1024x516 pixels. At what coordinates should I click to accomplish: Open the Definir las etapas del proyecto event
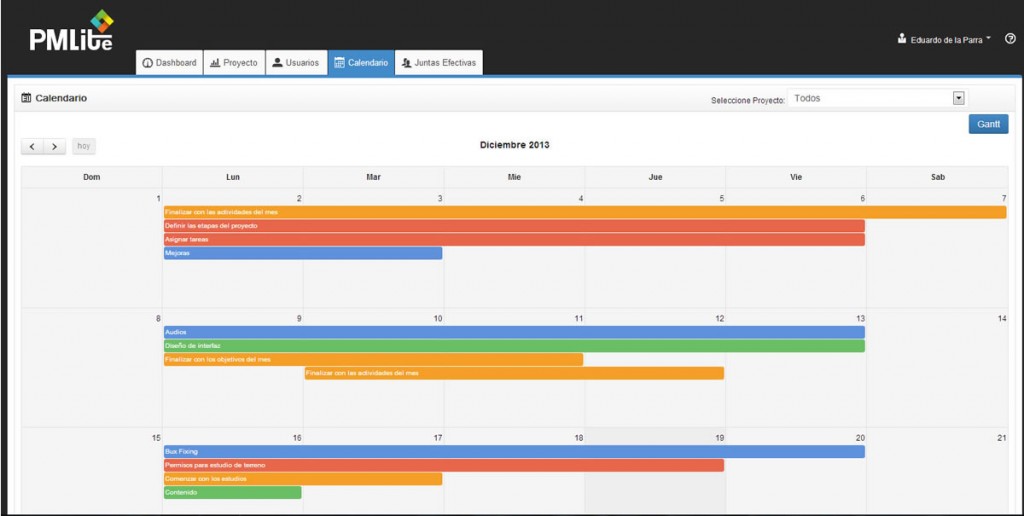point(514,226)
